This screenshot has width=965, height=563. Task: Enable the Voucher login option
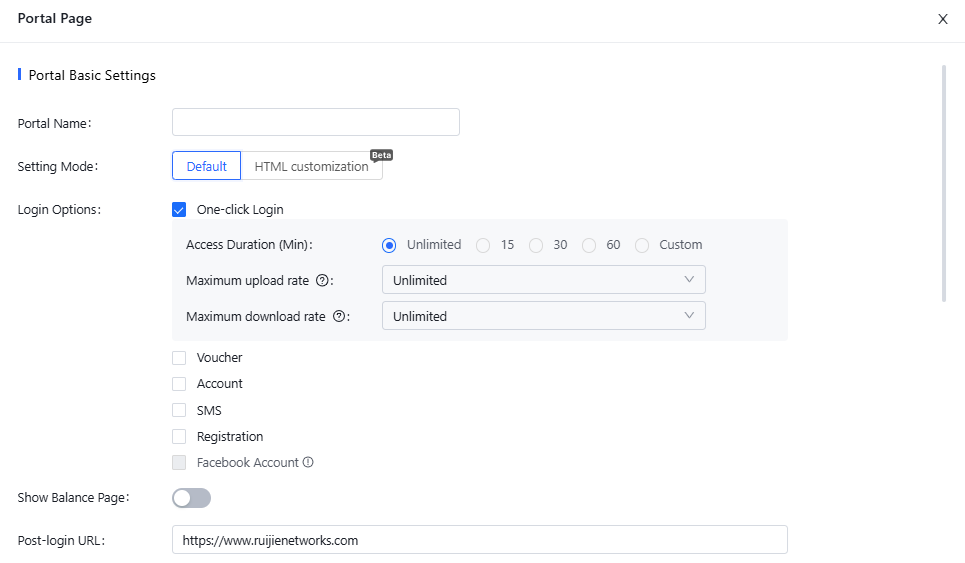[x=179, y=358]
